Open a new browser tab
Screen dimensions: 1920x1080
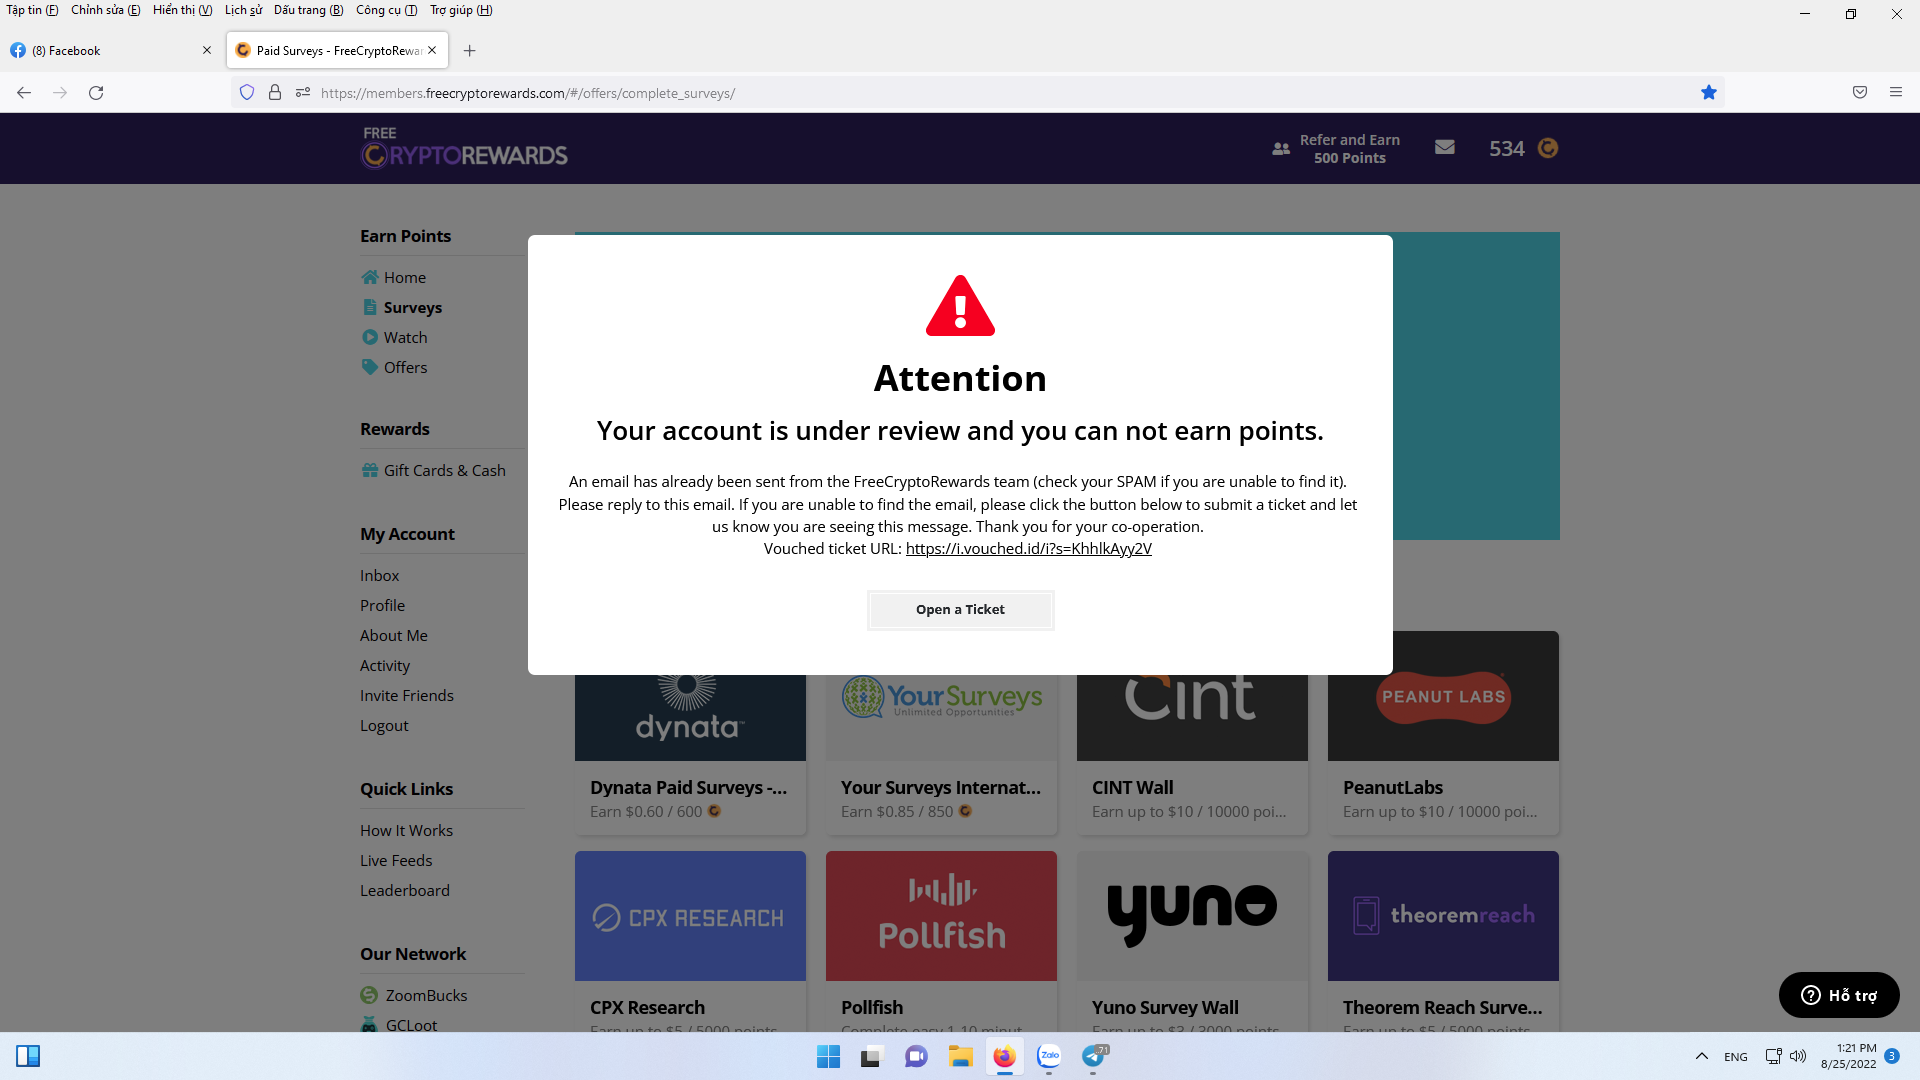[469, 51]
